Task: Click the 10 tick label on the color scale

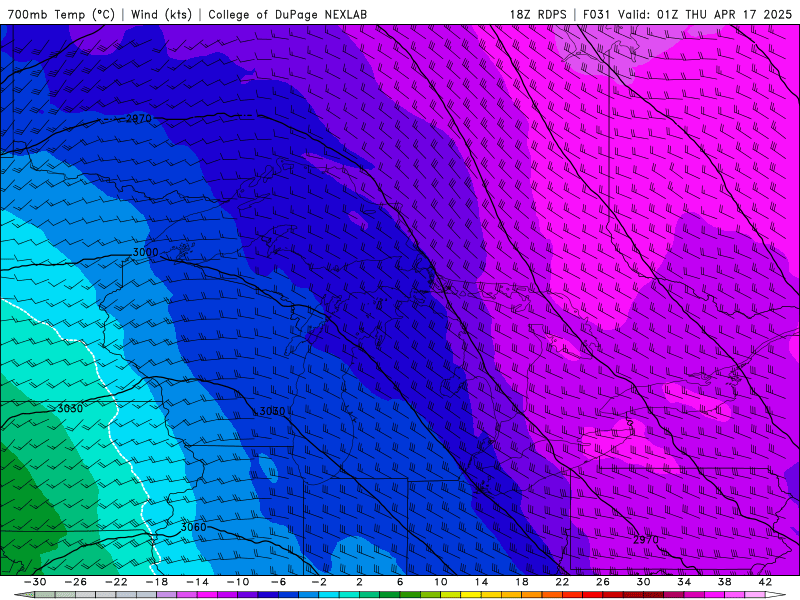Action: [441, 582]
